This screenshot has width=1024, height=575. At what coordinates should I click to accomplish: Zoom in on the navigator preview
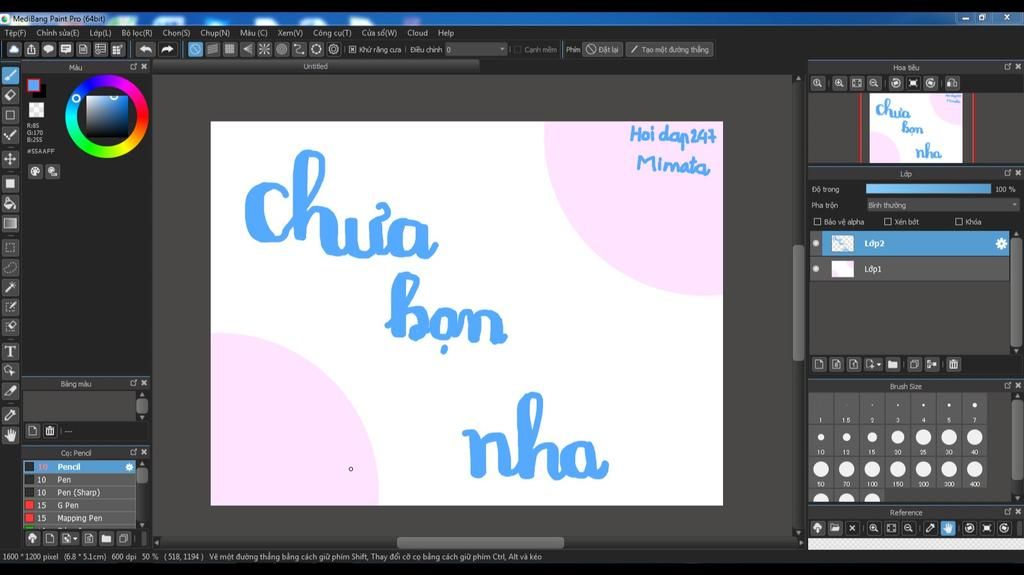[839, 83]
